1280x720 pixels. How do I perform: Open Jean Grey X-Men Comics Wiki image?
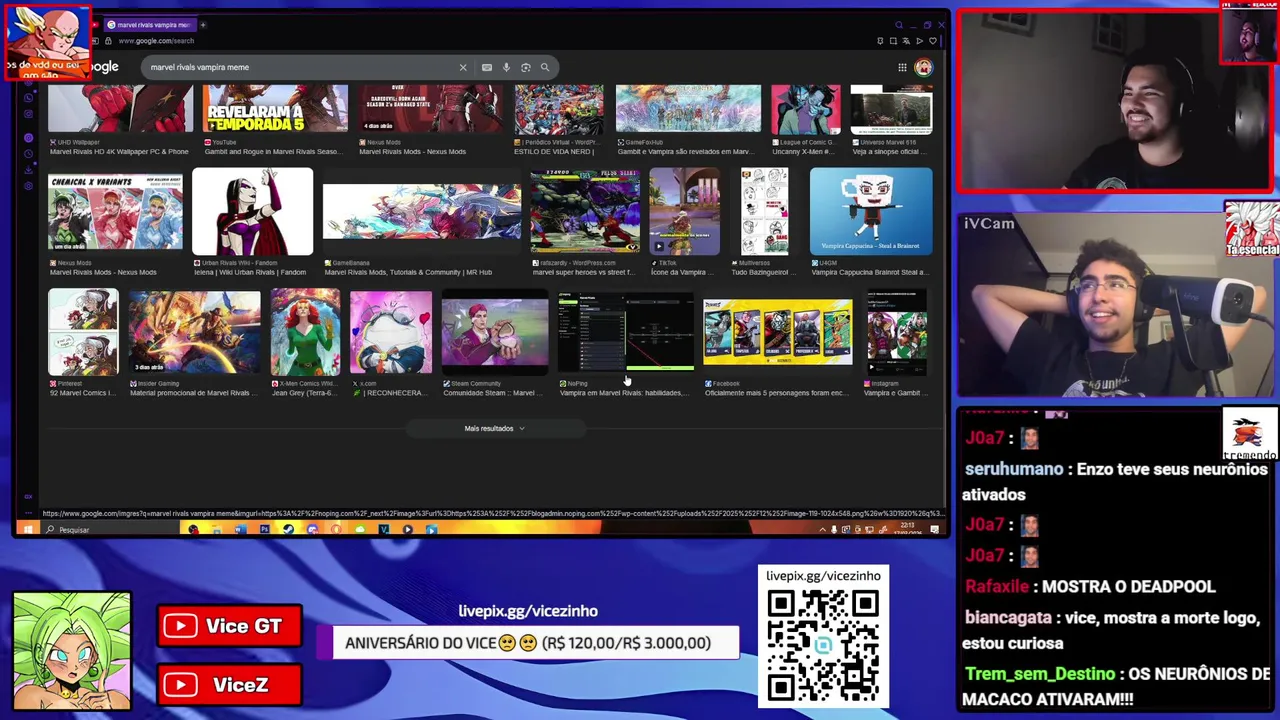(x=305, y=332)
